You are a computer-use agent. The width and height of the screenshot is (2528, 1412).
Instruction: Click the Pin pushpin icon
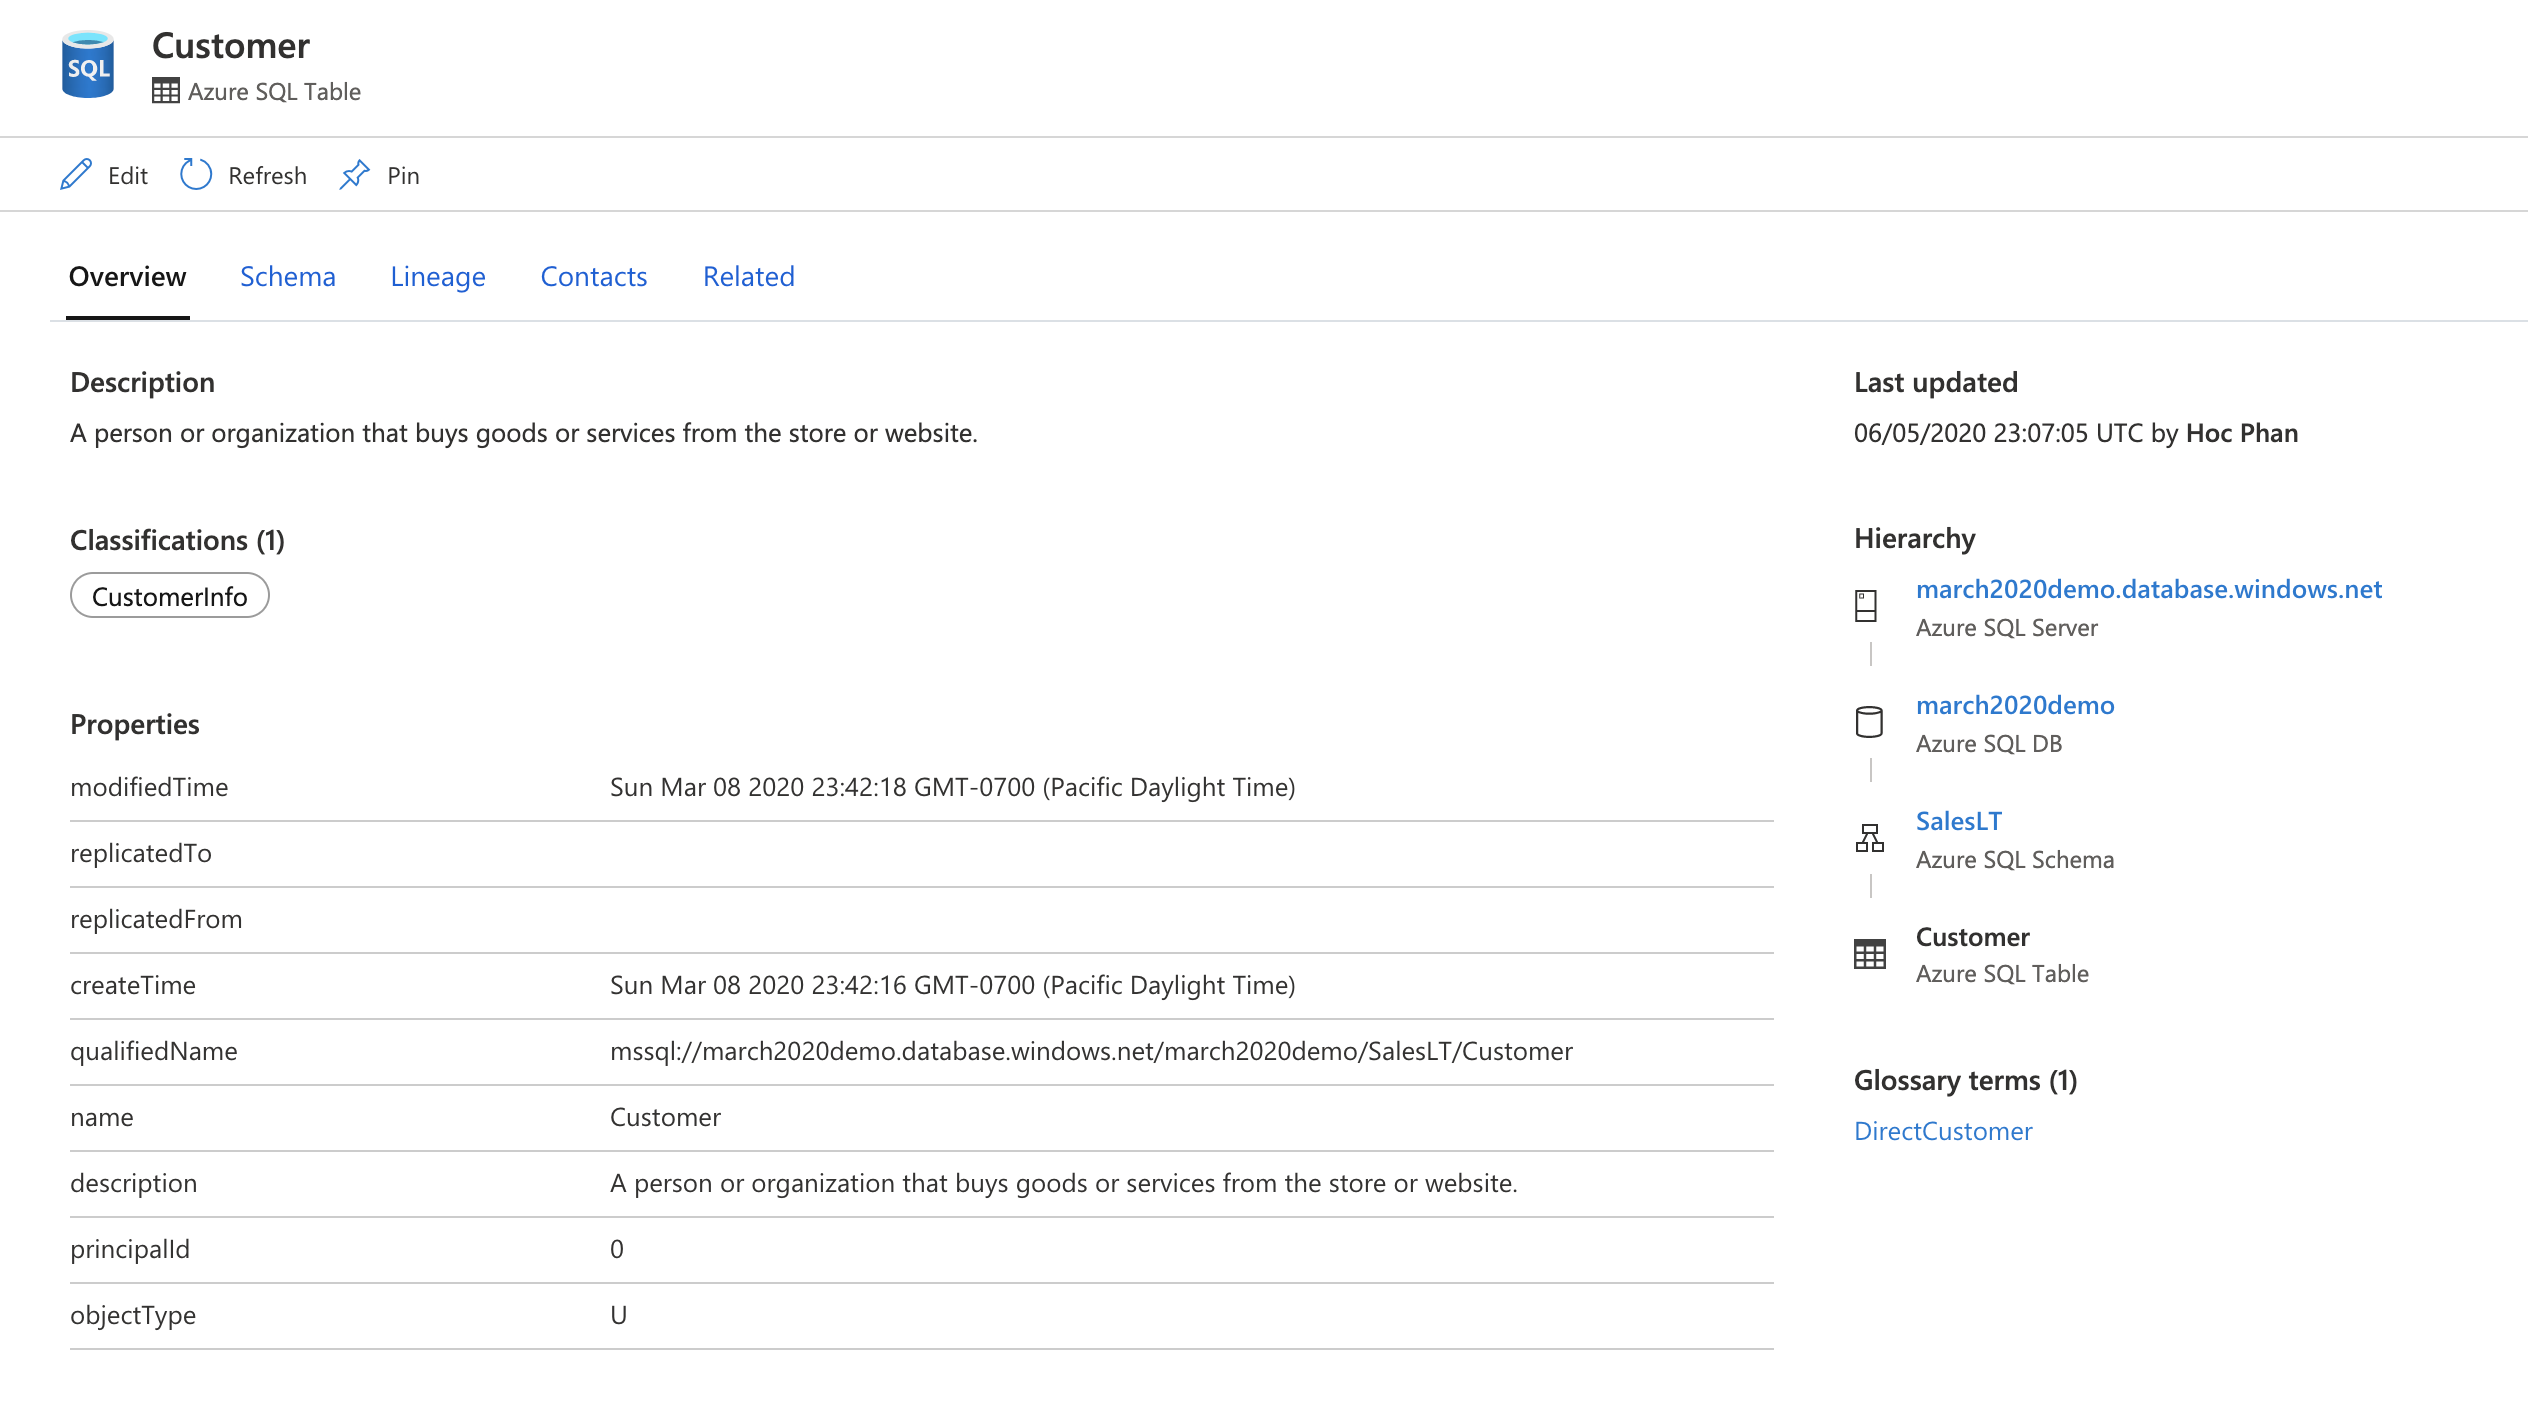(x=354, y=175)
